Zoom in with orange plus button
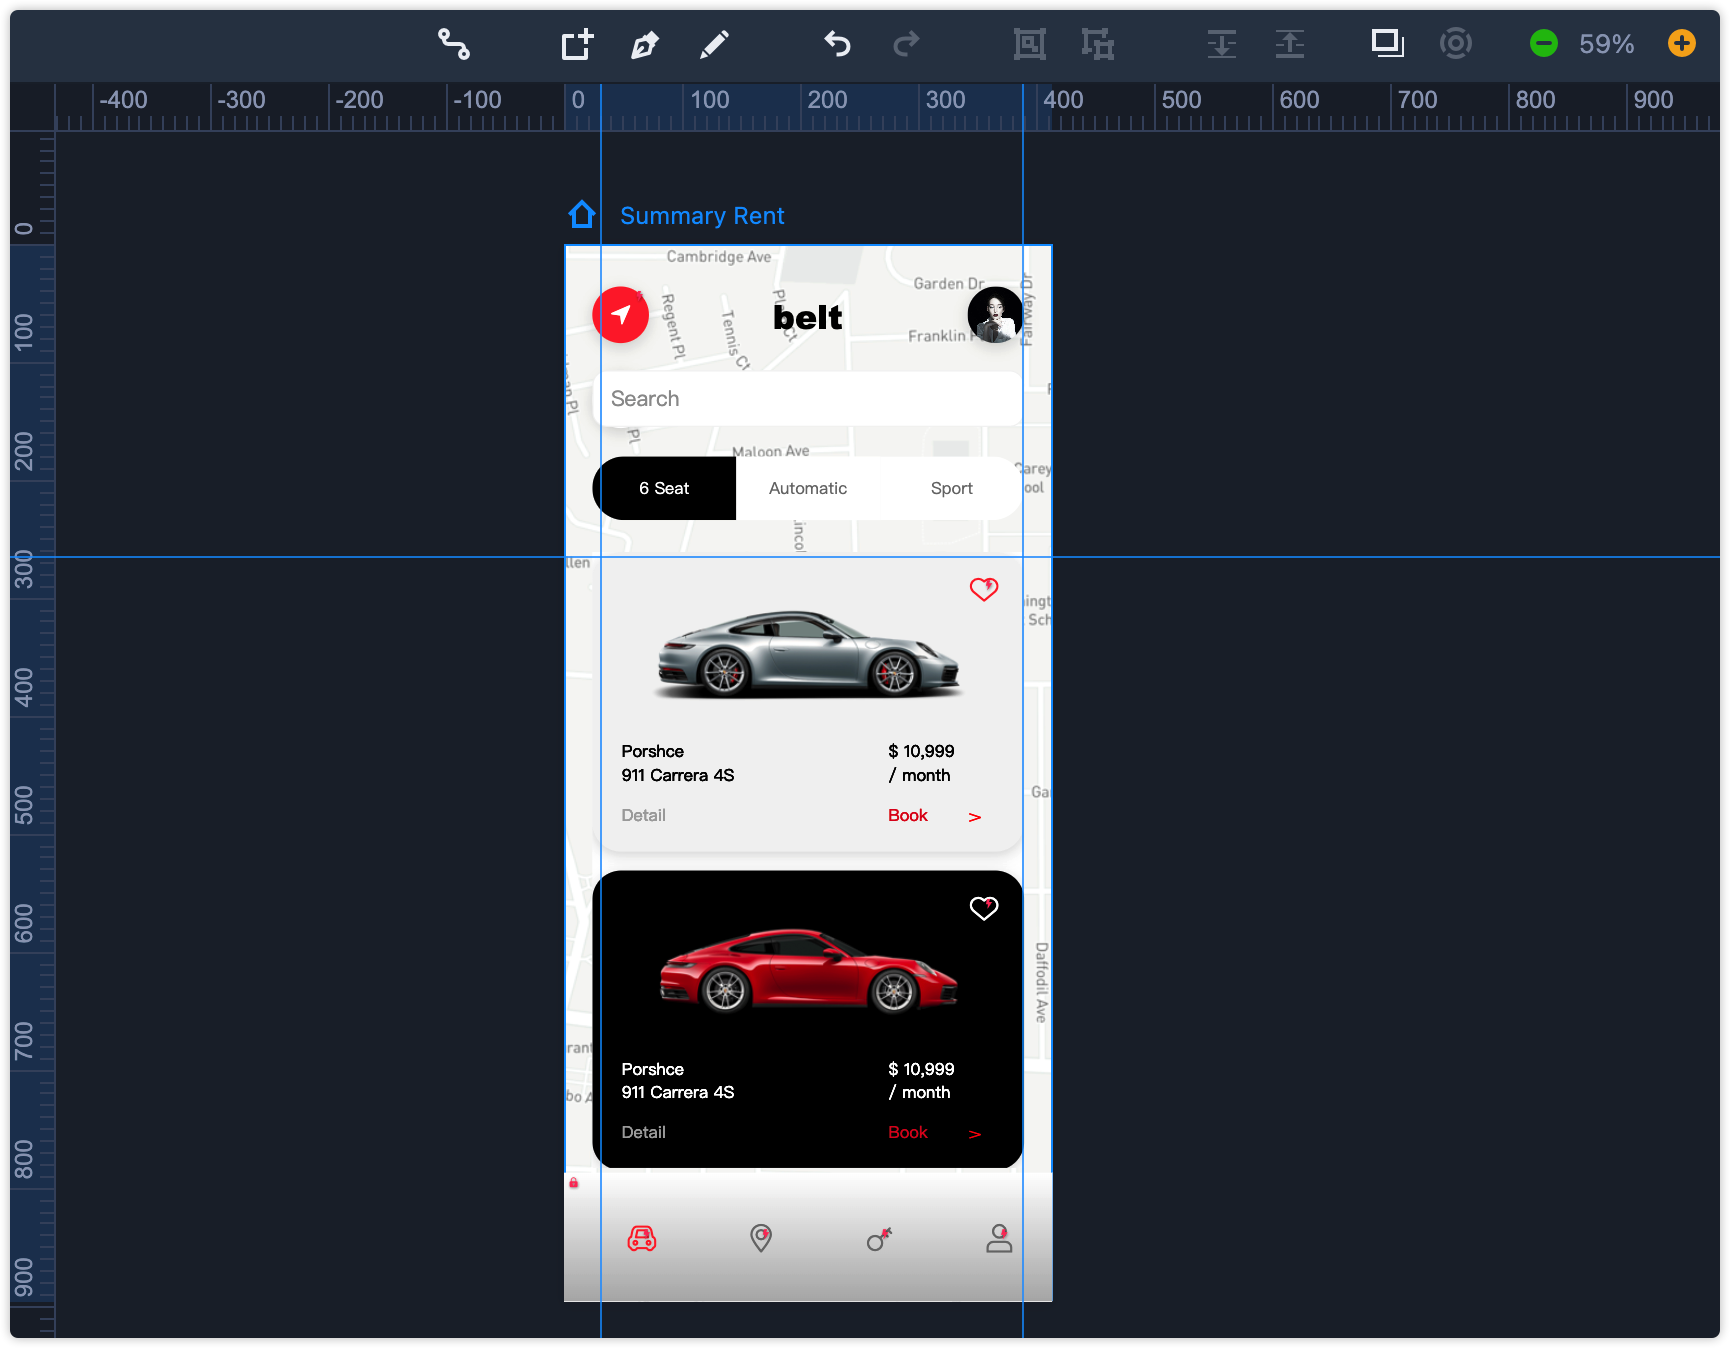The image size is (1730, 1348). click(1681, 43)
